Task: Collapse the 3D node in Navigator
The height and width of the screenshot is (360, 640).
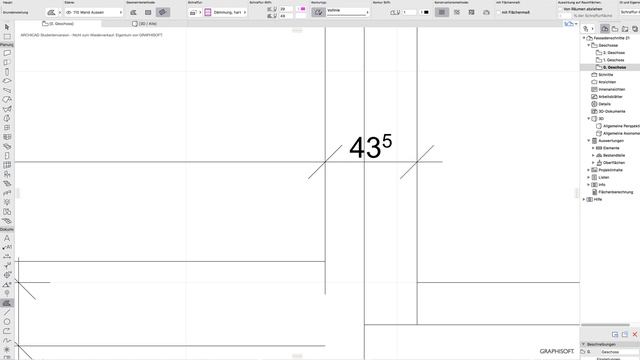Action: 589,119
